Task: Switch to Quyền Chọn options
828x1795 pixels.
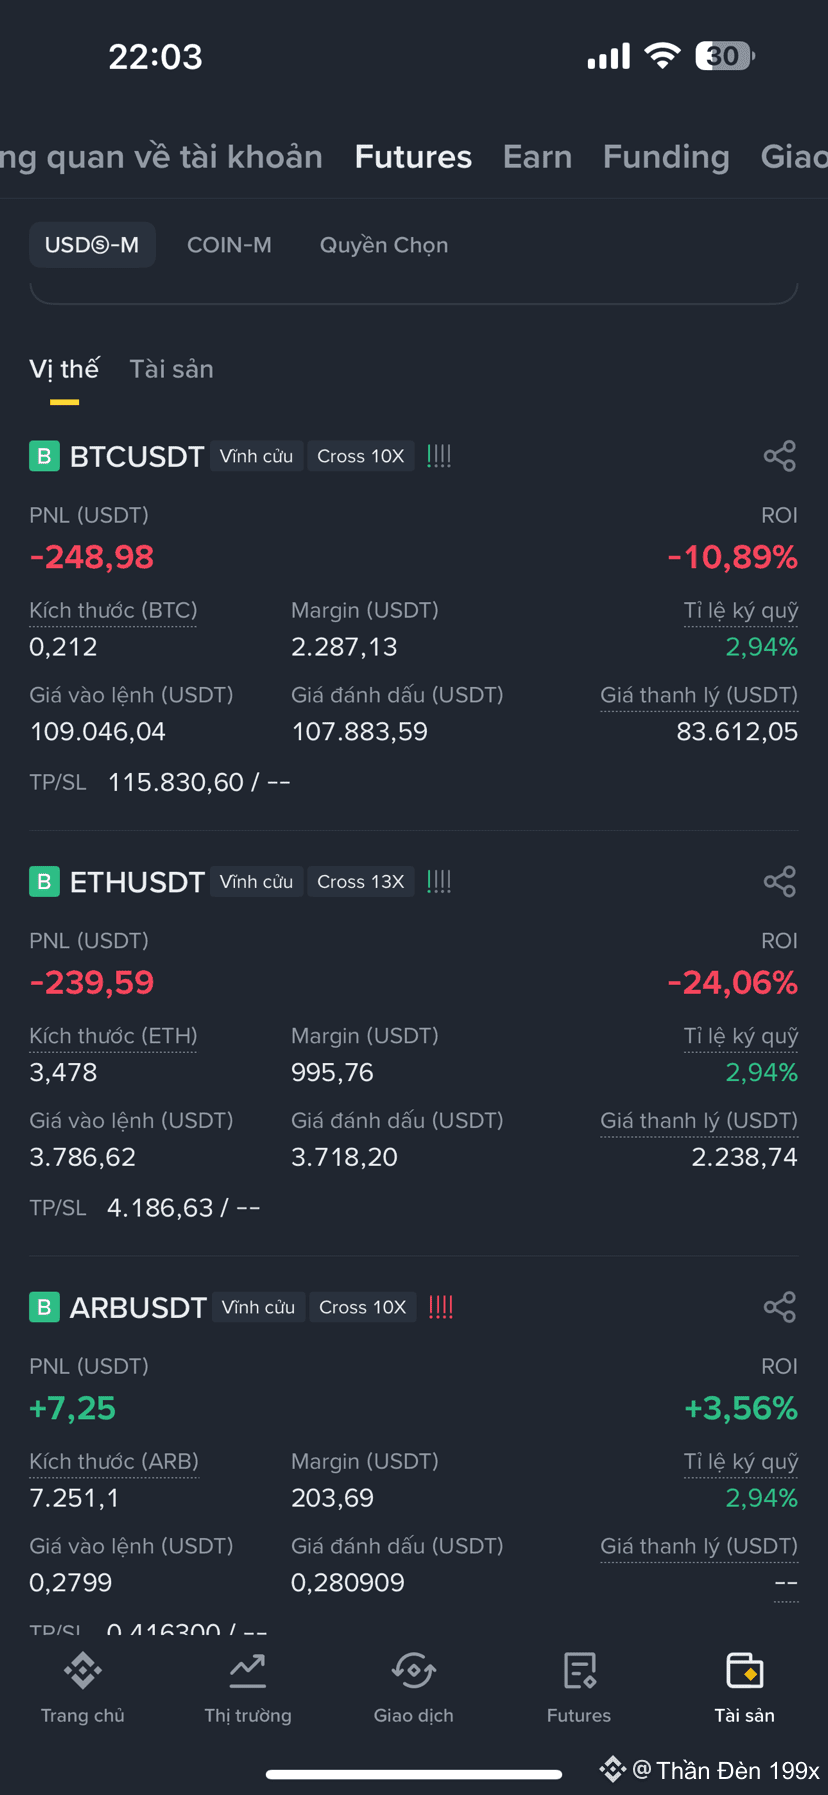Action: point(384,245)
